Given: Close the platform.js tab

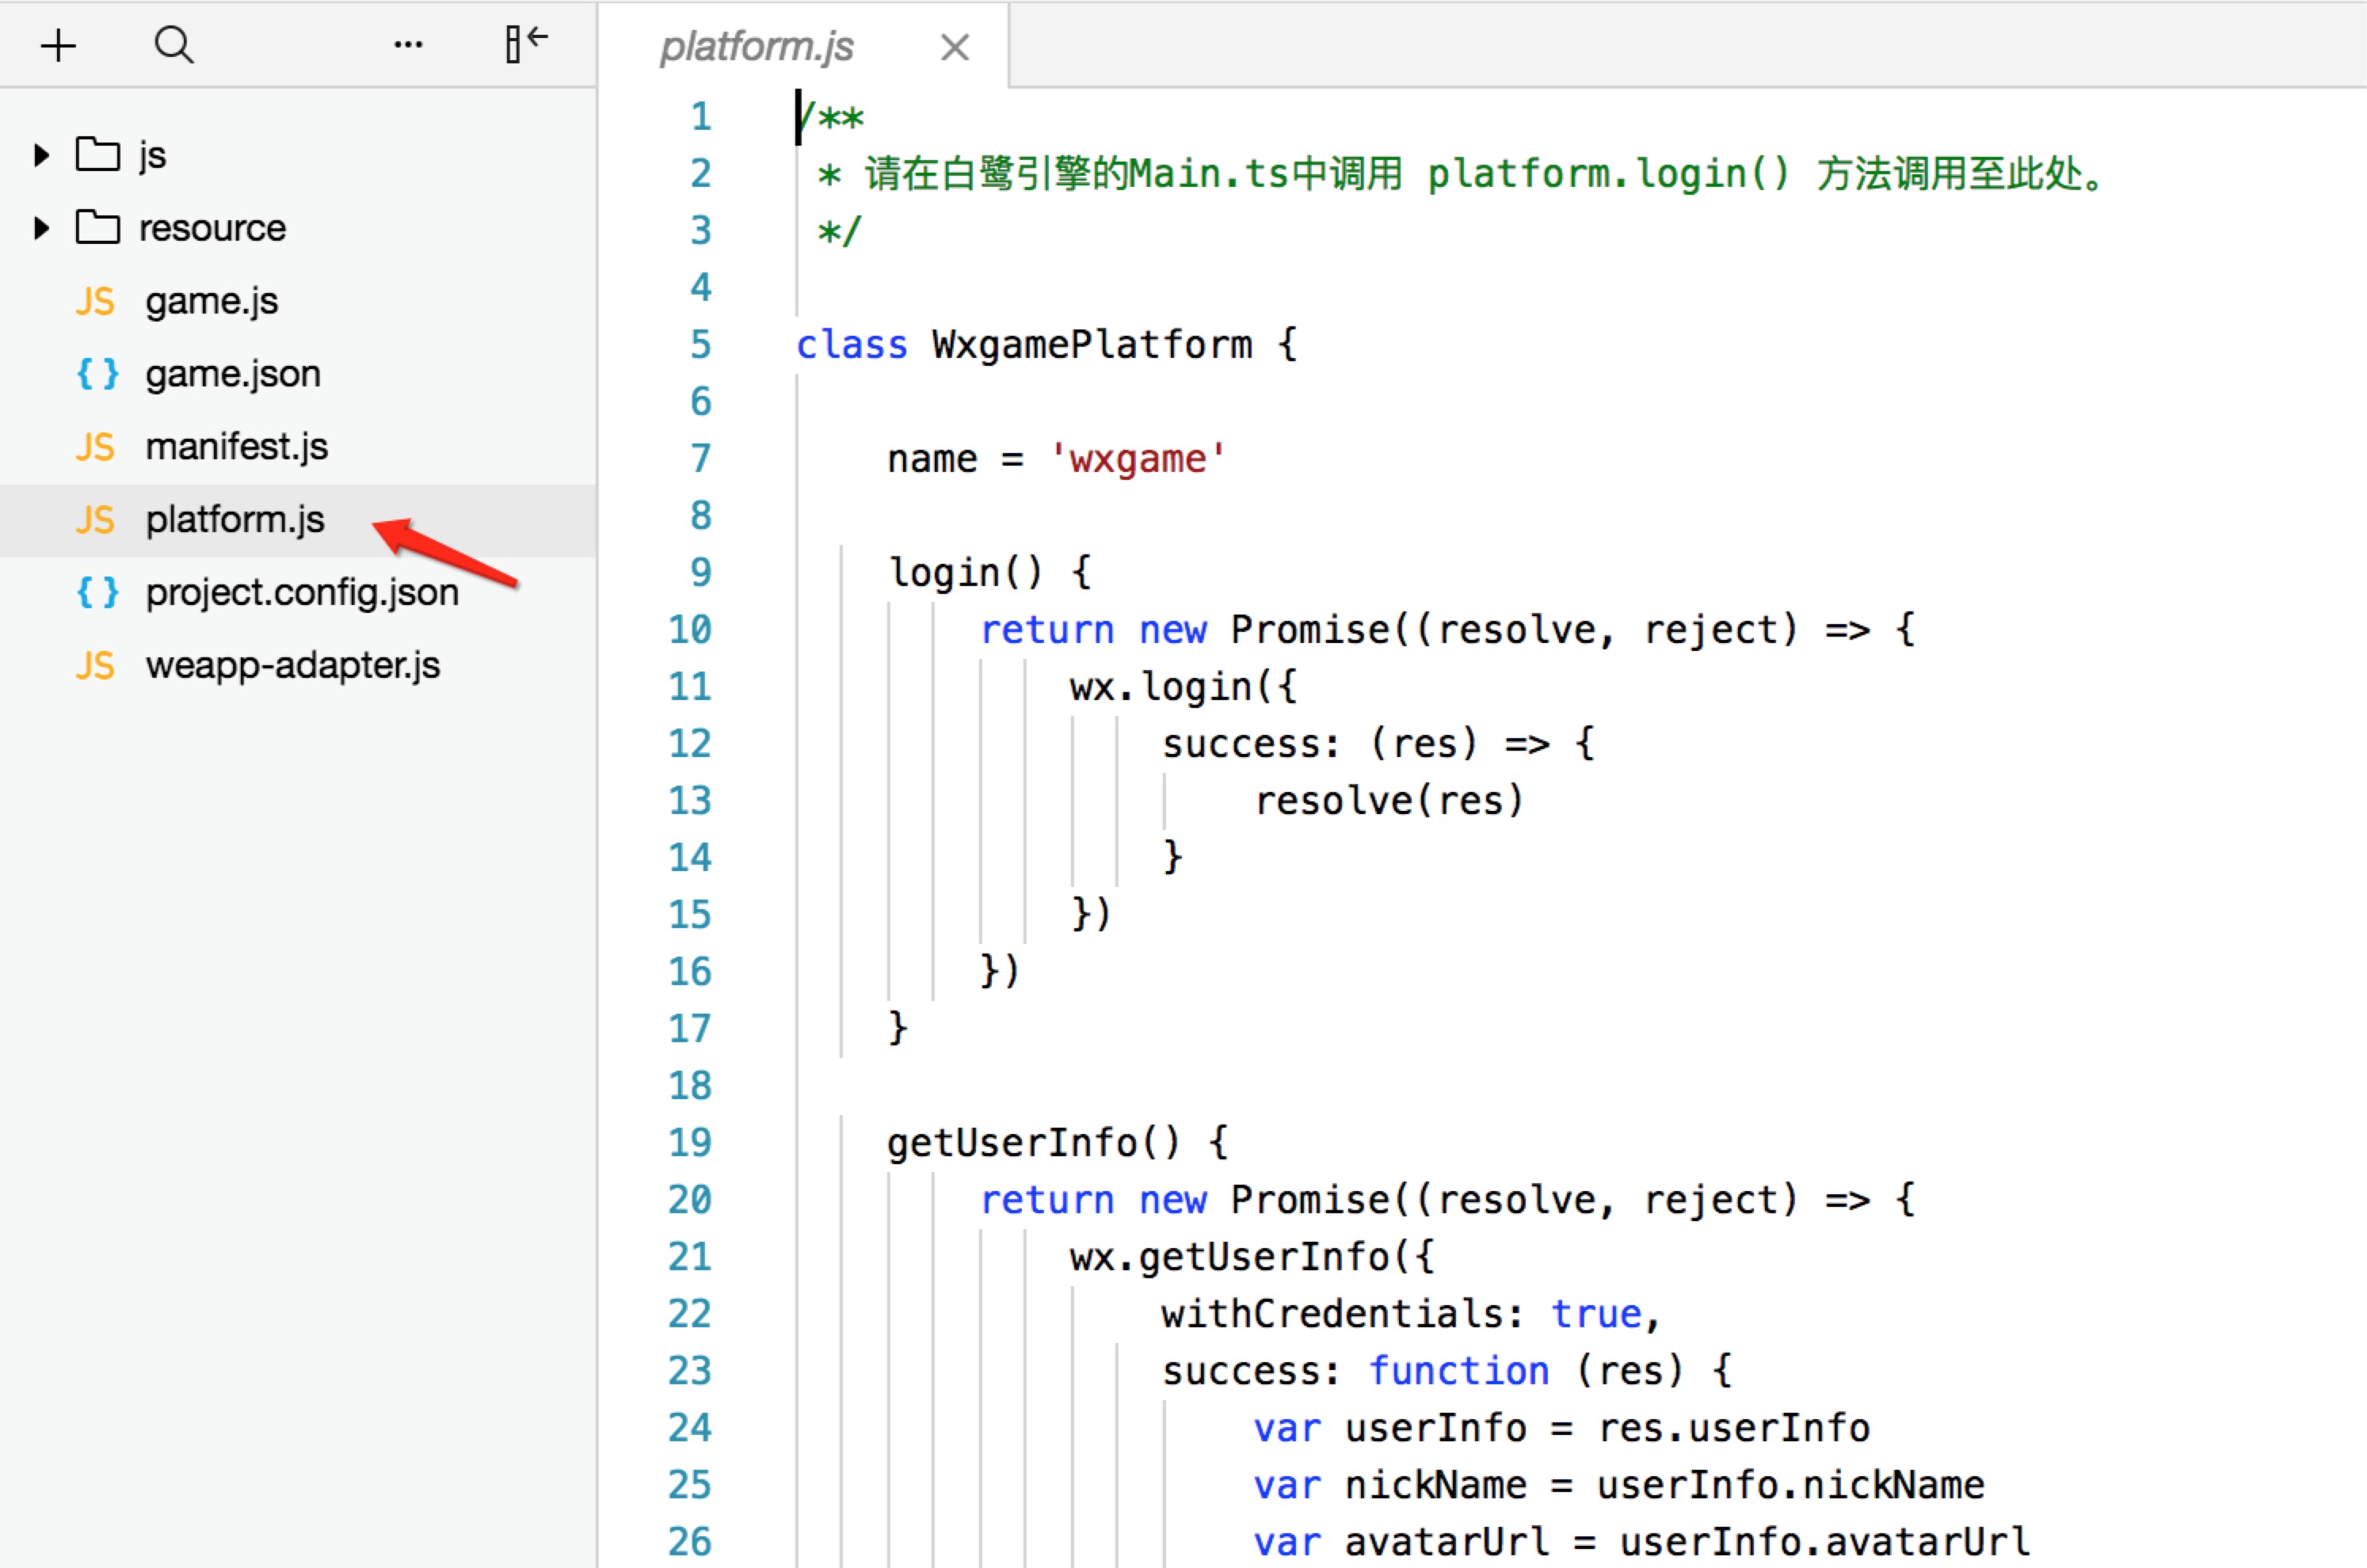Looking at the screenshot, I should pos(955,47).
